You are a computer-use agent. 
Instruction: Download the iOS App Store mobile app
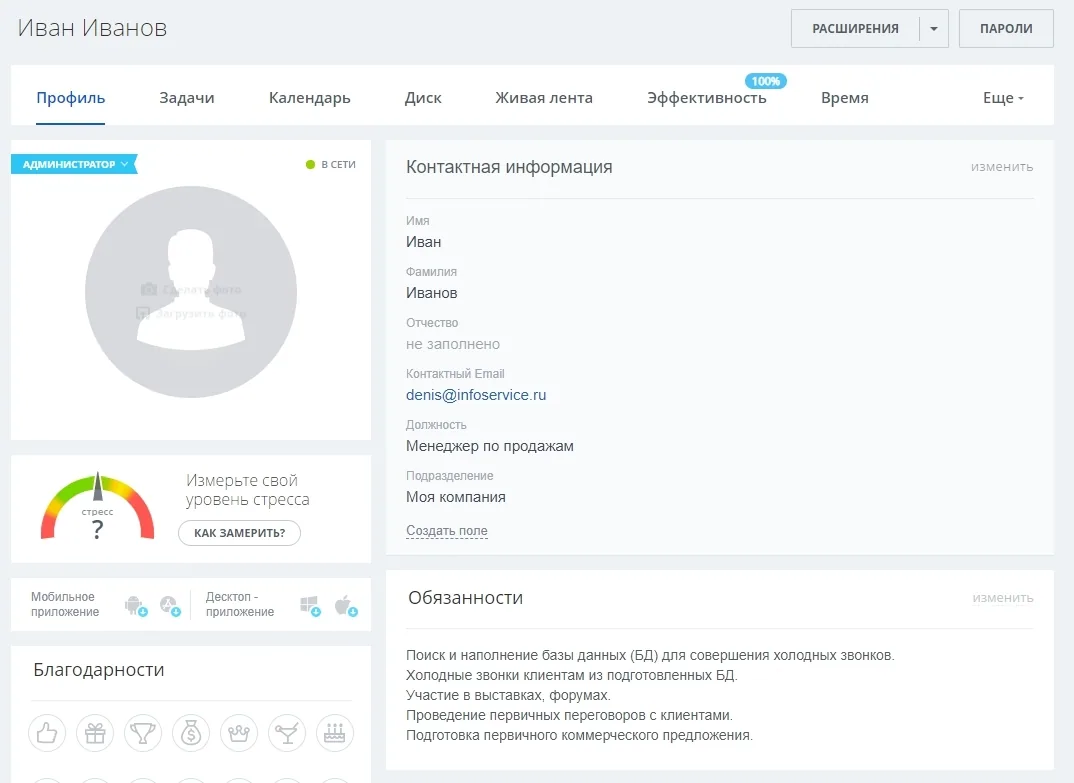(x=170, y=606)
